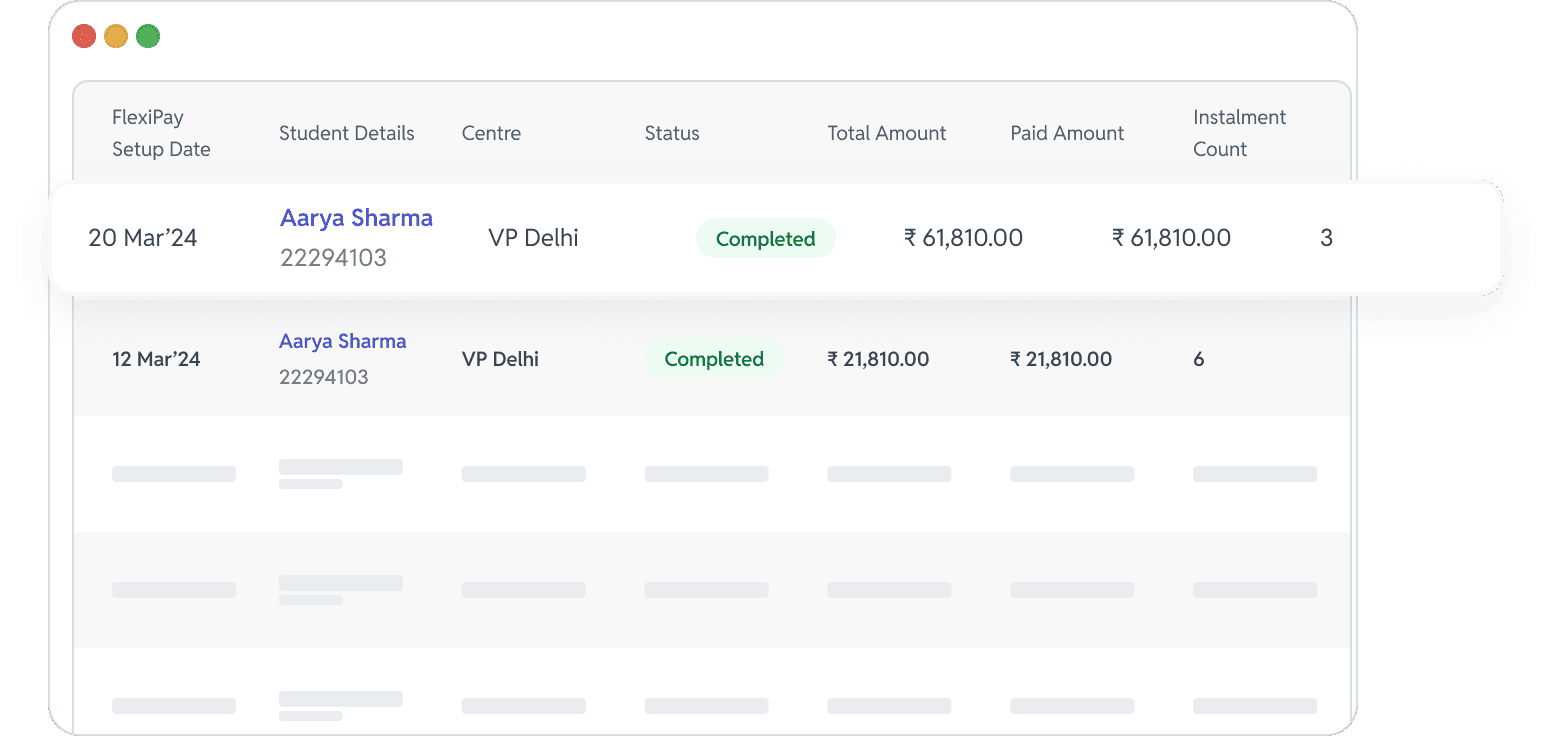1552x736 pixels.
Task: Select the Paid Amount column header
Action: [1067, 133]
